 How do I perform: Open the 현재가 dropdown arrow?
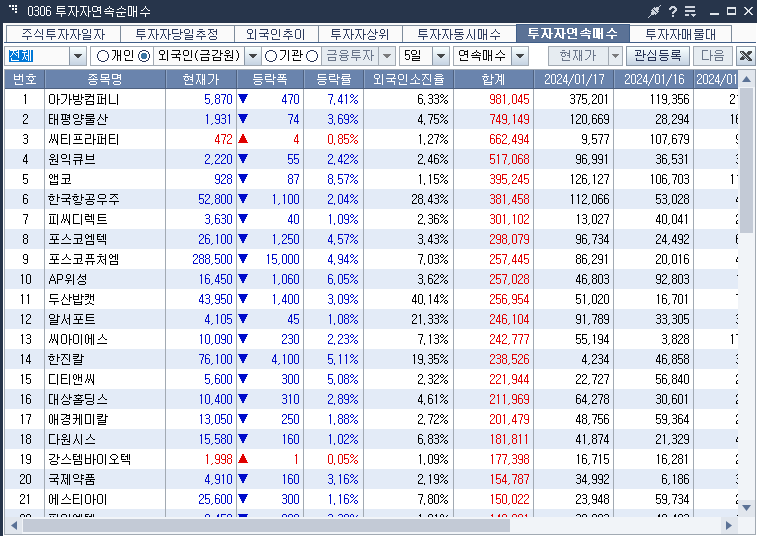(x=615, y=56)
